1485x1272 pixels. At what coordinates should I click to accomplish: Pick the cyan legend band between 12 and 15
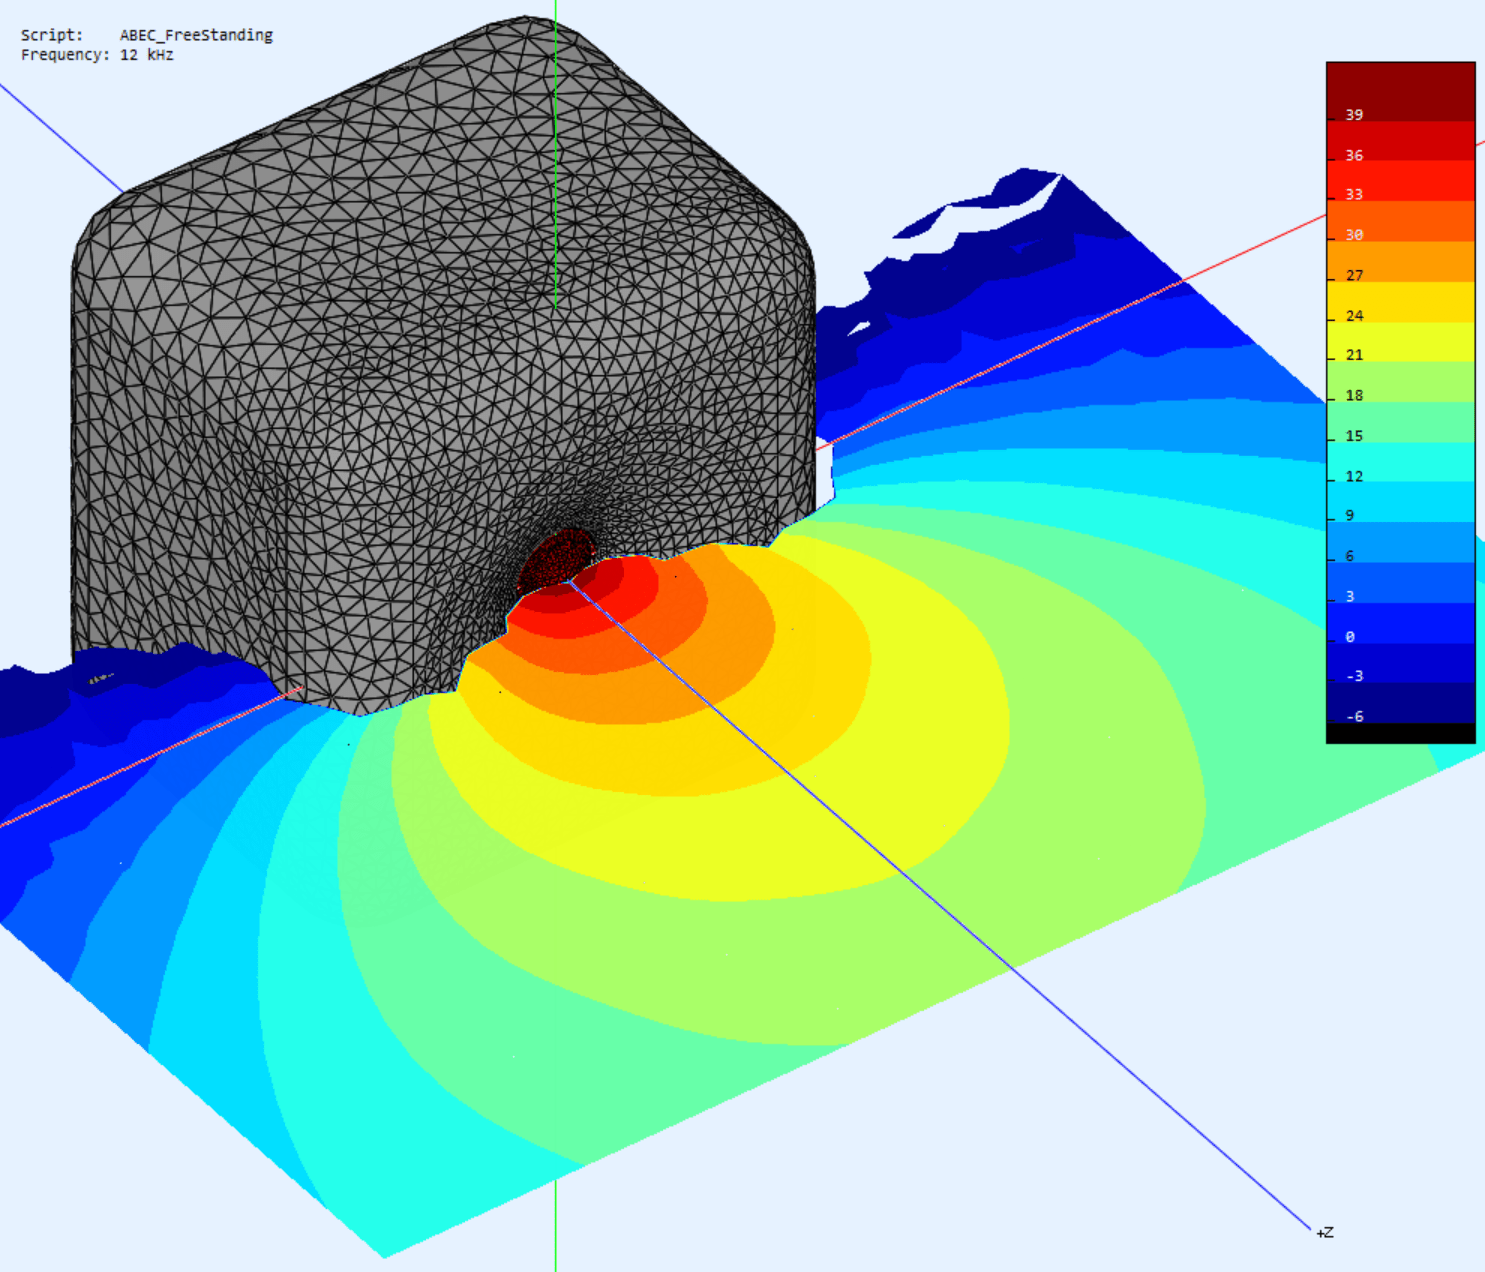click(1400, 462)
